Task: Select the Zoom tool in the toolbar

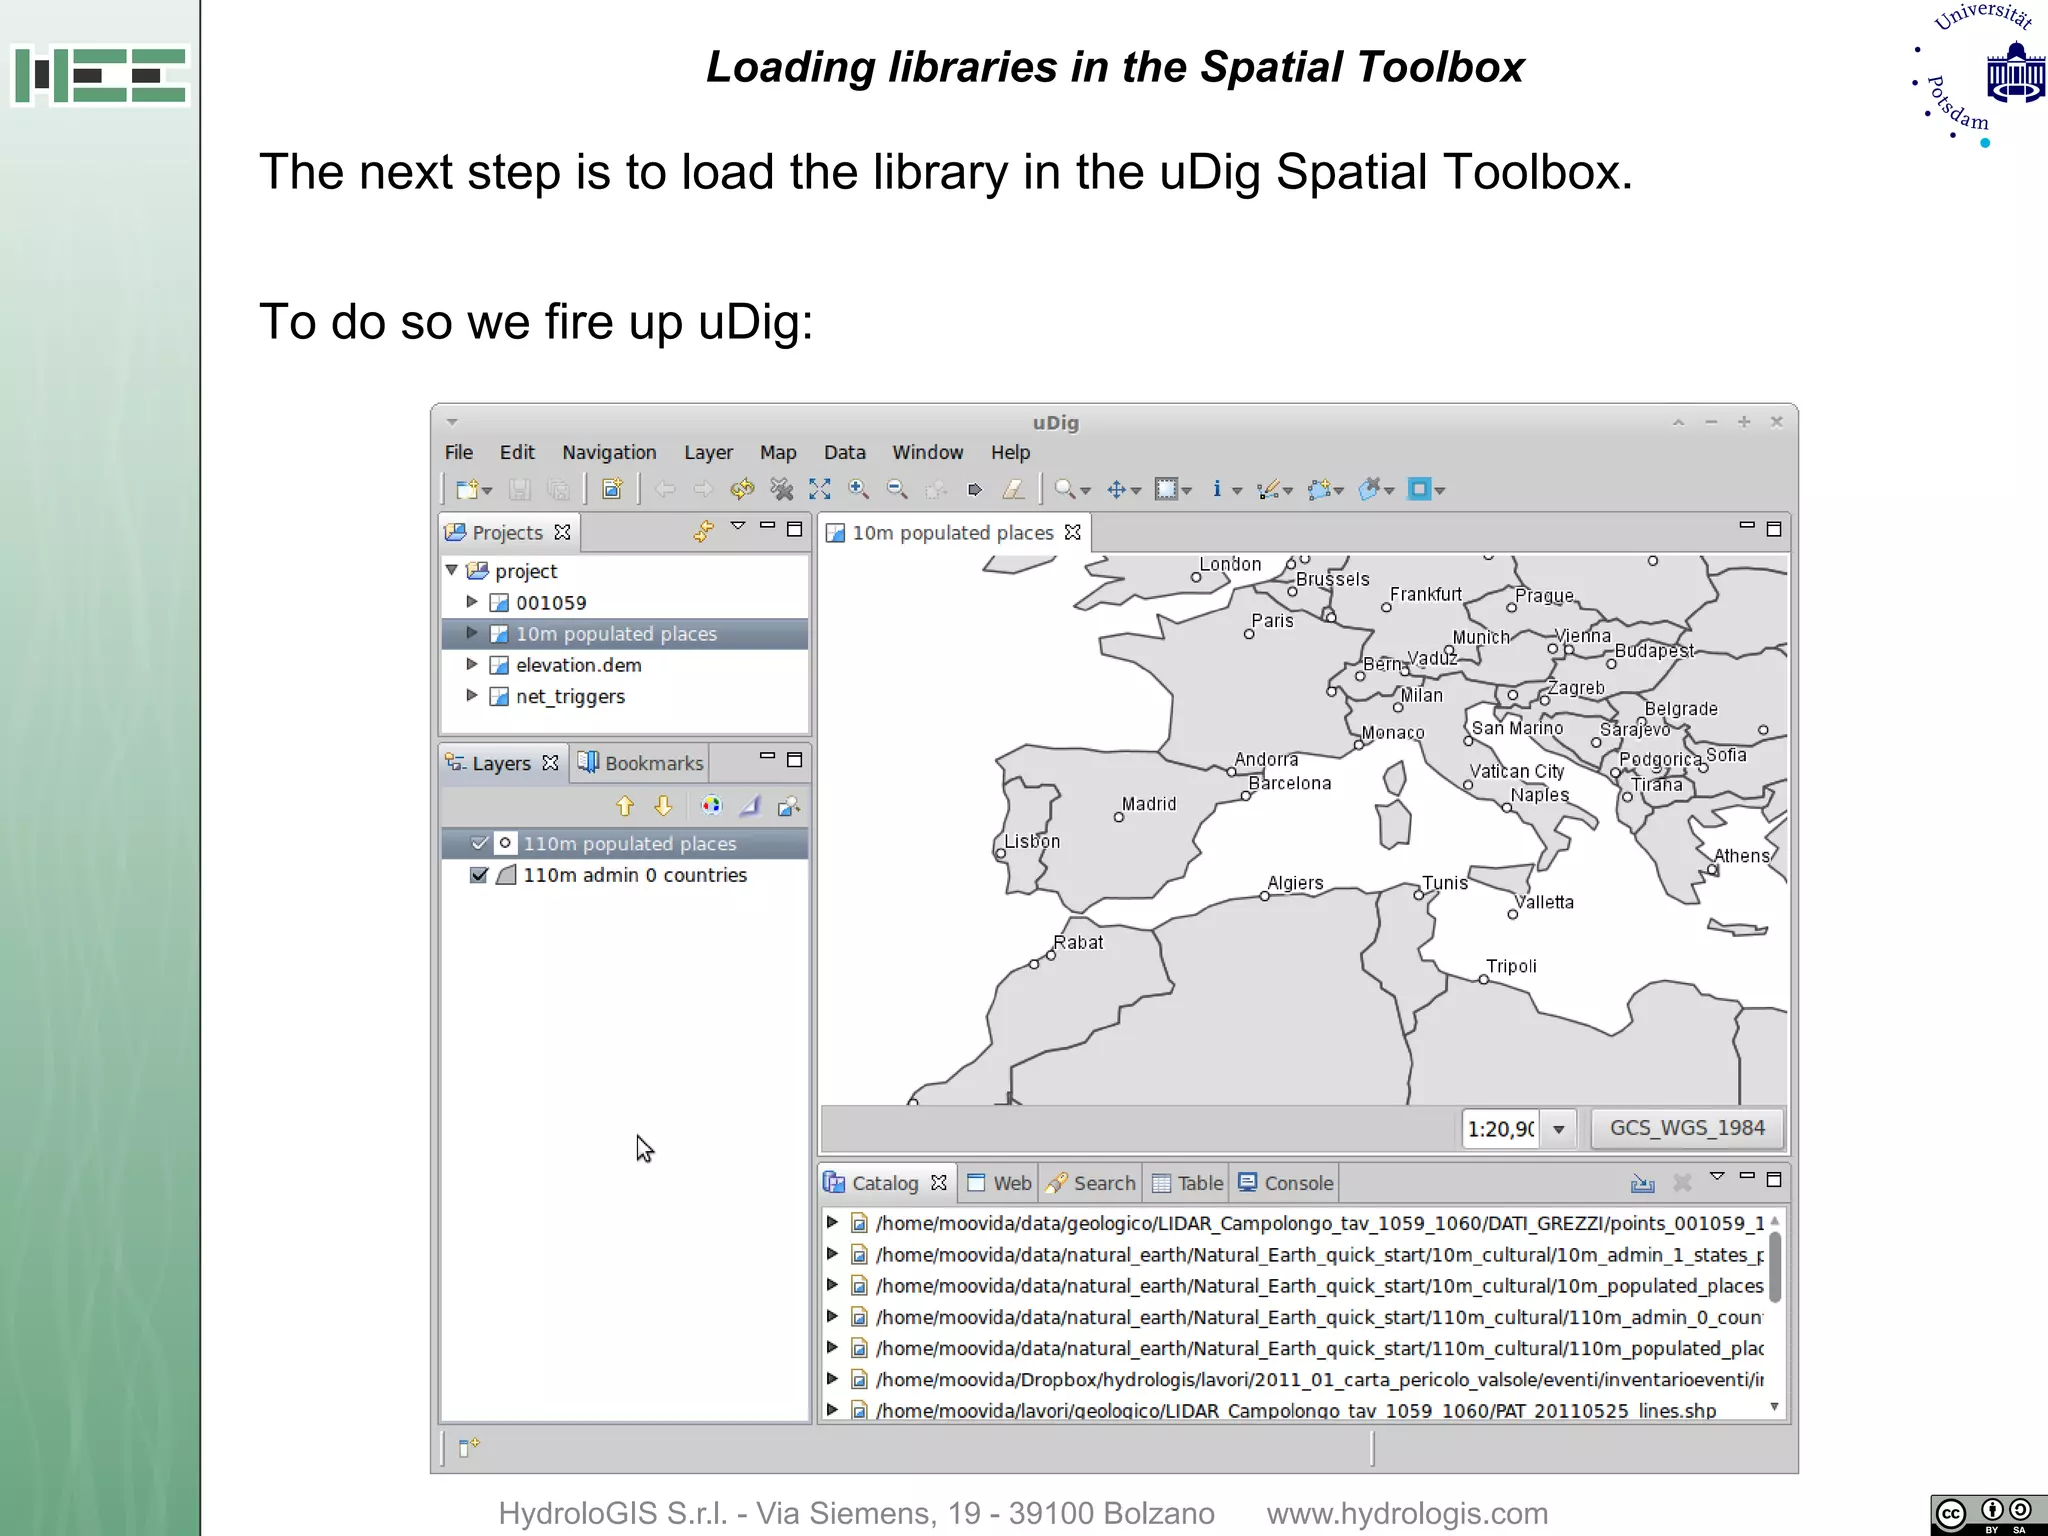Action: (1064, 489)
